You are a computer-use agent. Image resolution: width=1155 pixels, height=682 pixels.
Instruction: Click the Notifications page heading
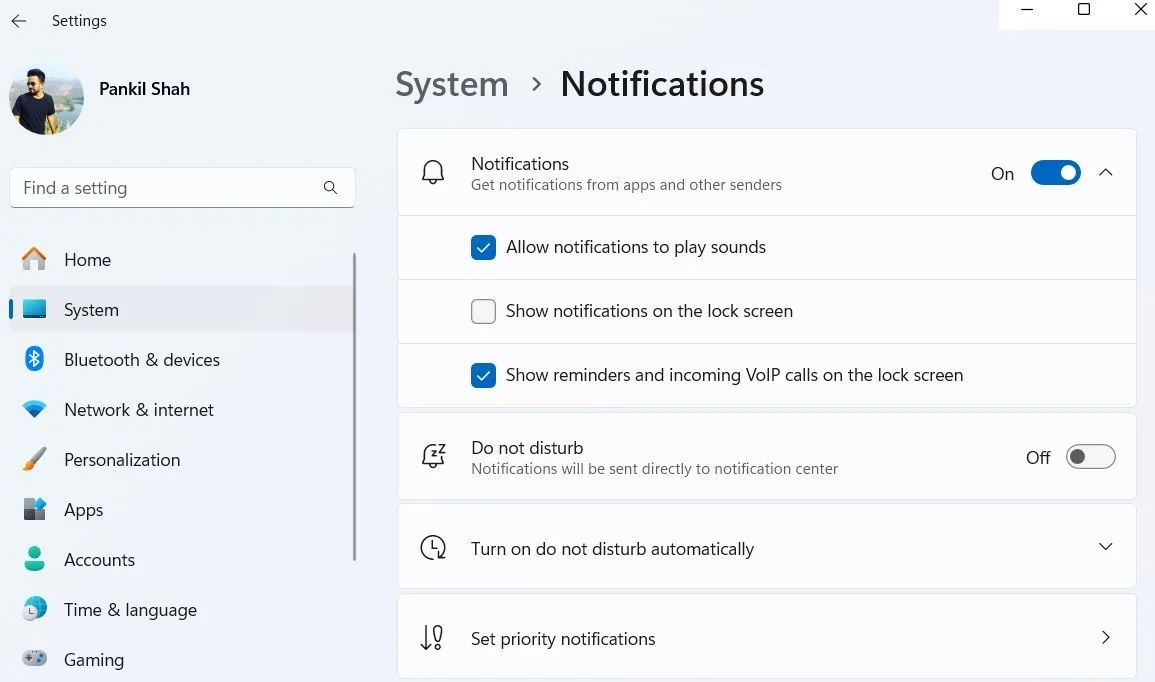coord(662,84)
